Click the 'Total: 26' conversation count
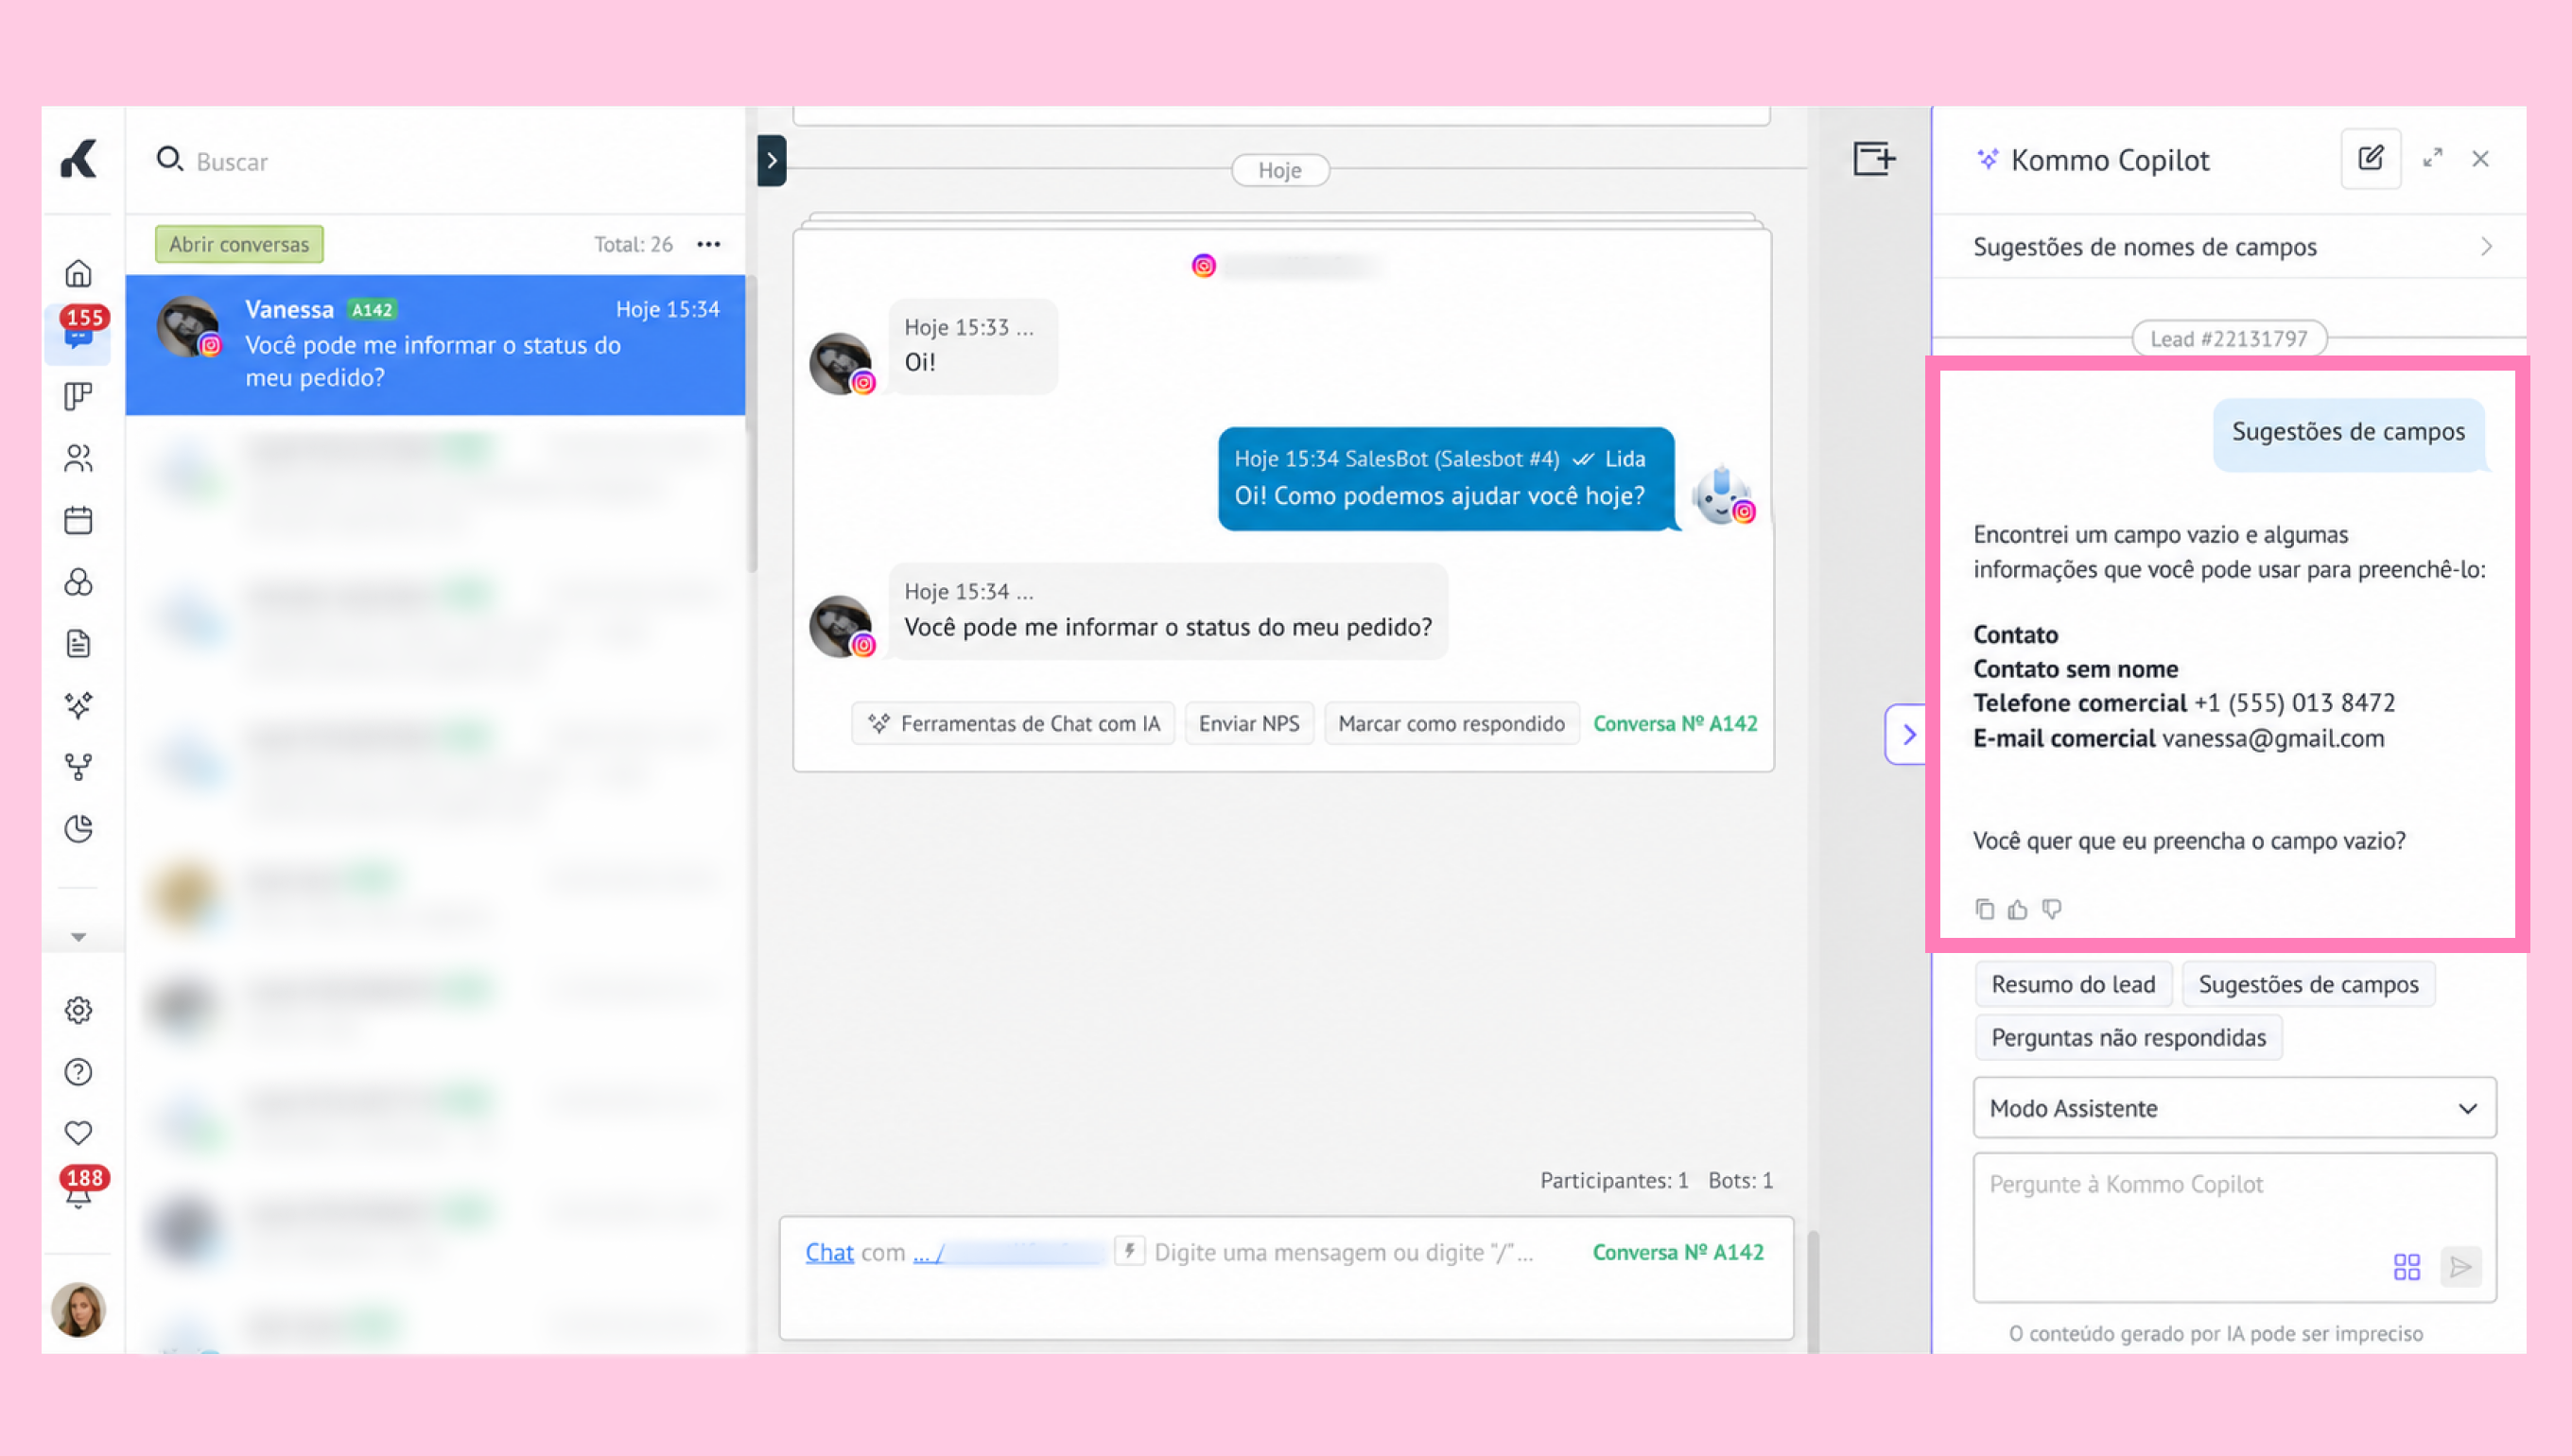Image resolution: width=2572 pixels, height=1456 pixels. pyautogui.click(x=633, y=244)
